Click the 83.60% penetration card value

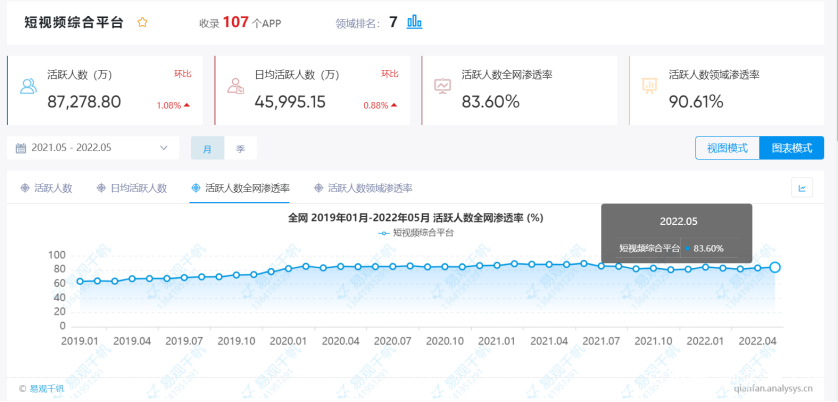[x=491, y=102]
